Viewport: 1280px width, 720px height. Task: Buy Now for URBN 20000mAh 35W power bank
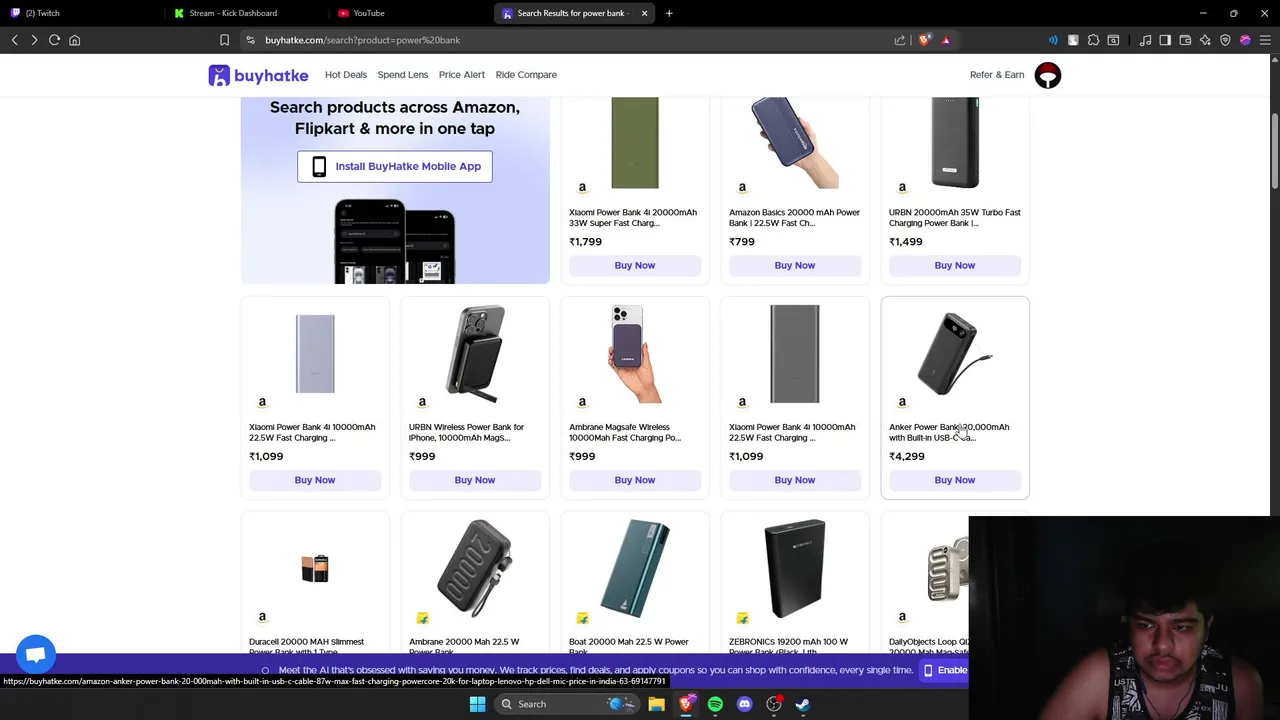[955, 265]
